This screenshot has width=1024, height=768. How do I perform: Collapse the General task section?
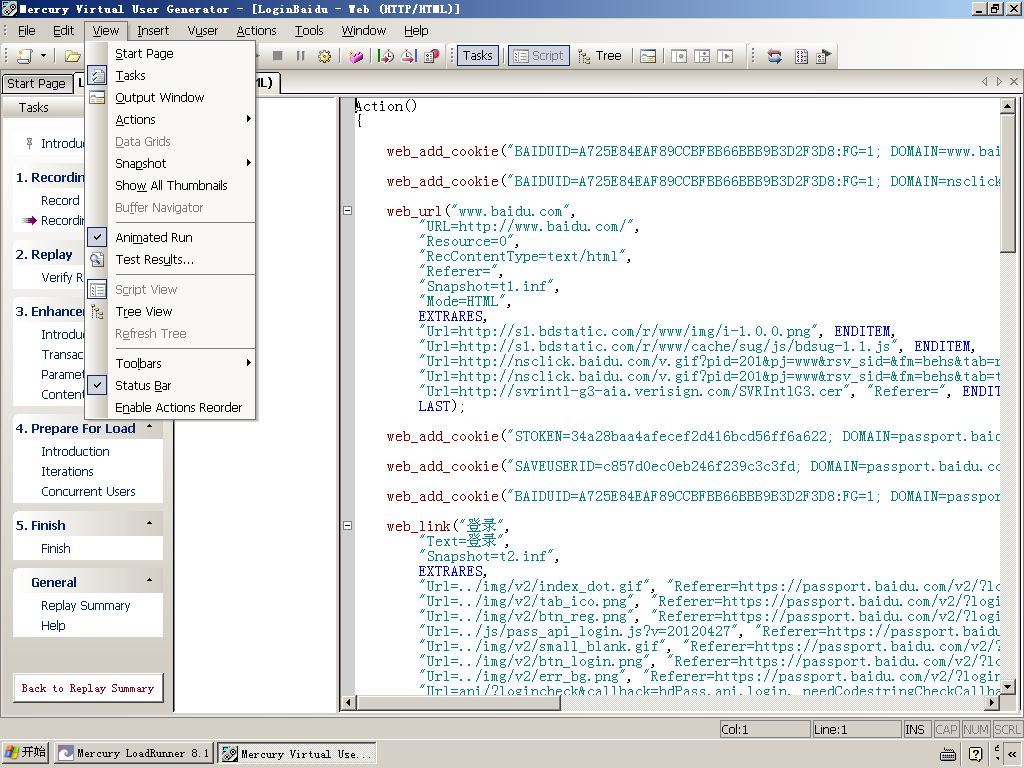point(150,581)
